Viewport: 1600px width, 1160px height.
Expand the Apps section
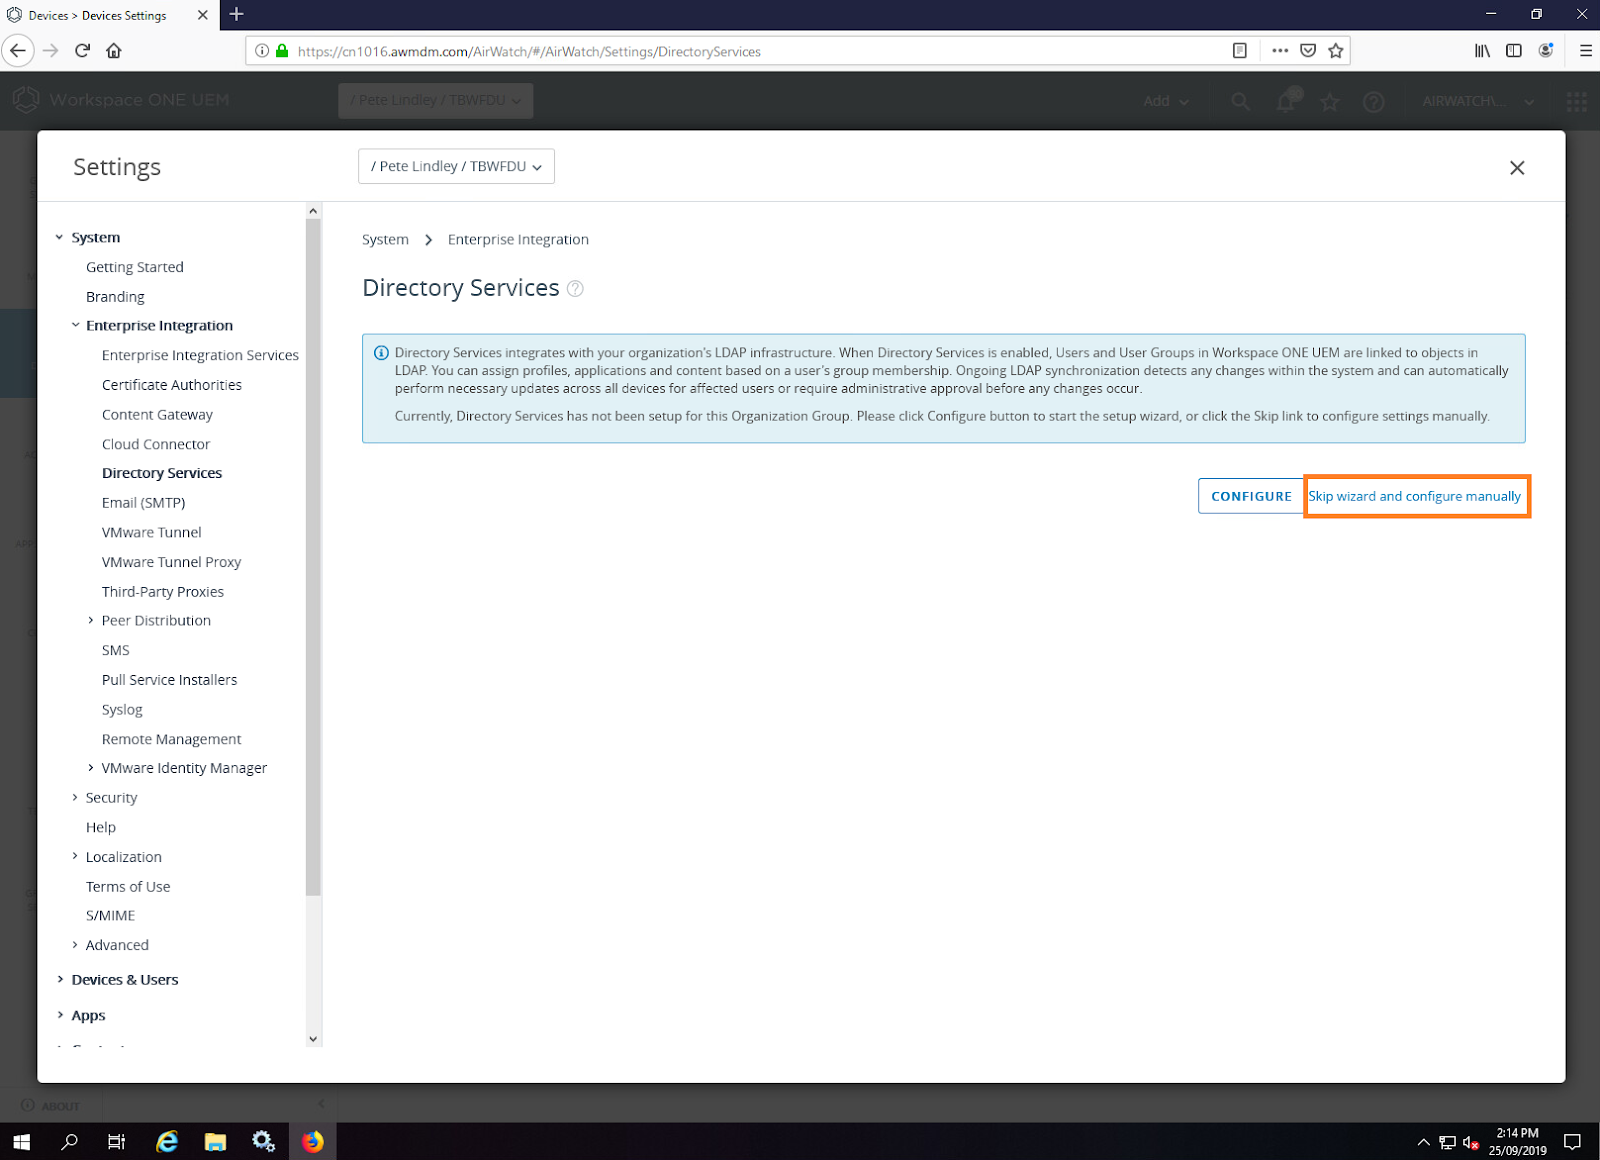60,1015
